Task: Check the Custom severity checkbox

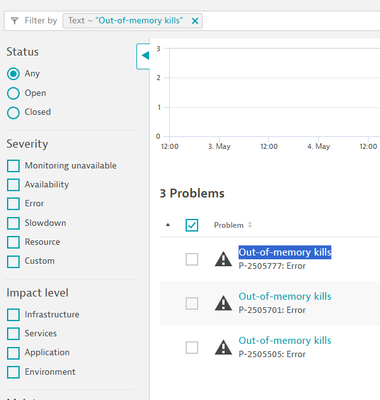Action: coord(13,261)
